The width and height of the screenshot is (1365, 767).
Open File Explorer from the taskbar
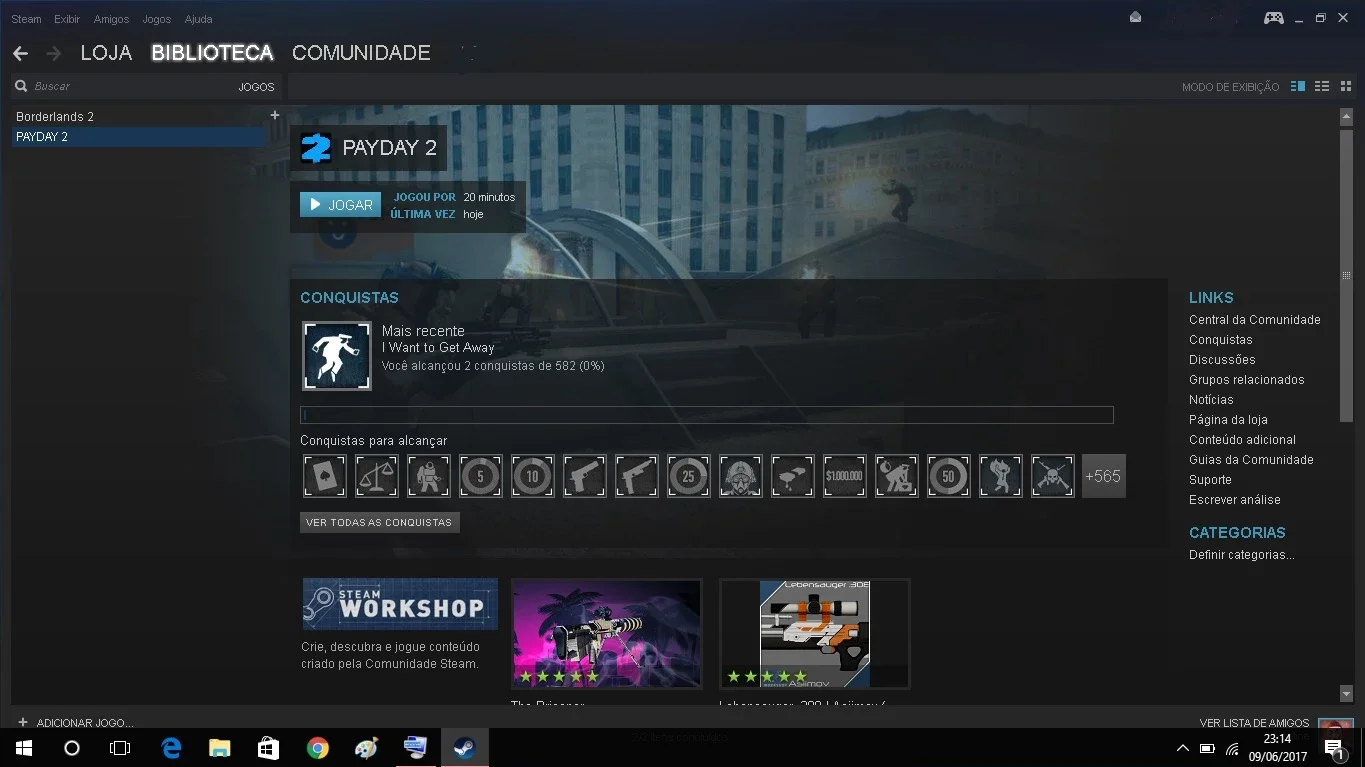tap(220, 747)
